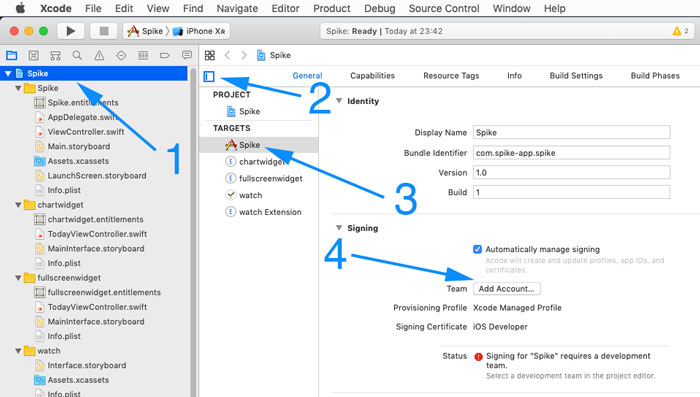This screenshot has width=700, height=397.
Task: Switch to the Build Settings tab
Action: pos(576,76)
